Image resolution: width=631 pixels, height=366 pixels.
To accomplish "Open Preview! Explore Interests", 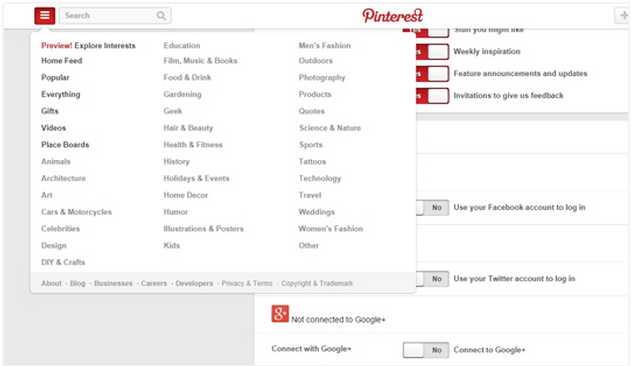I will coord(88,45).
